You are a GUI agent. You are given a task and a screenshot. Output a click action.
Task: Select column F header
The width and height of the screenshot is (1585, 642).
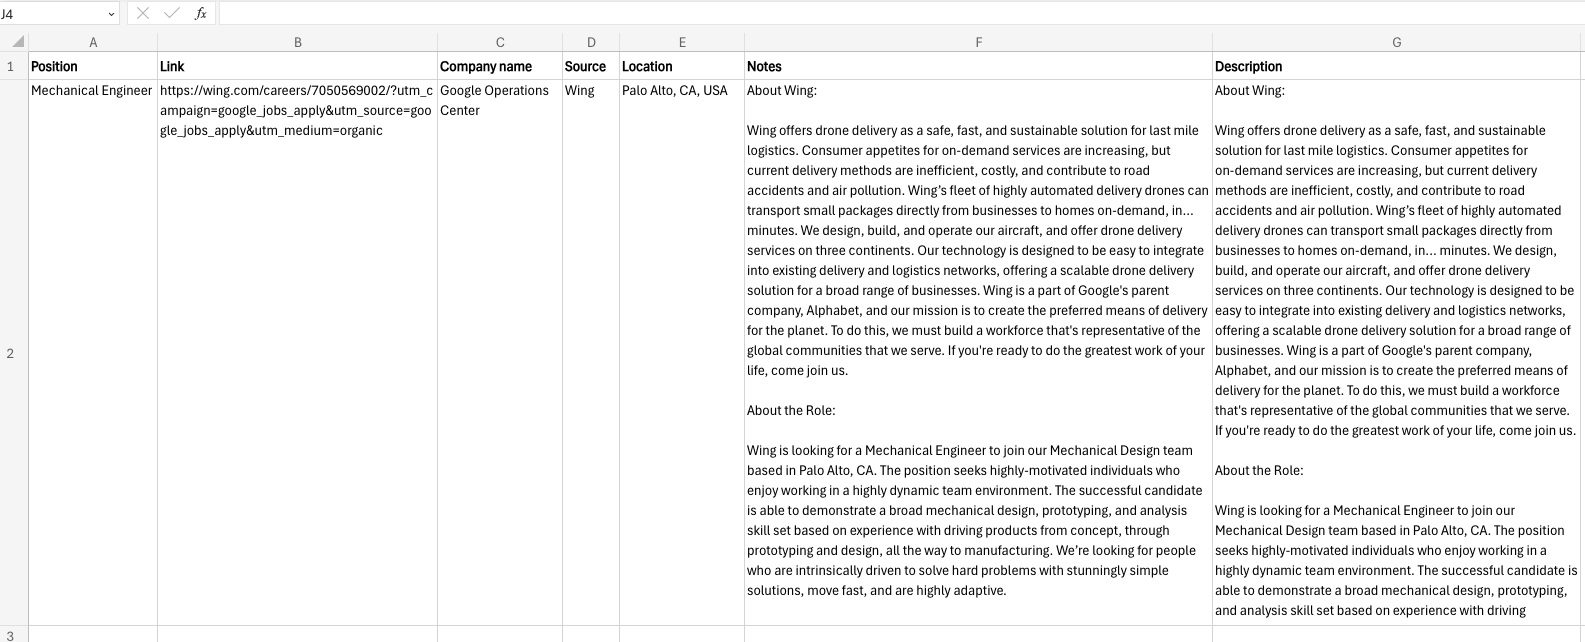978,42
